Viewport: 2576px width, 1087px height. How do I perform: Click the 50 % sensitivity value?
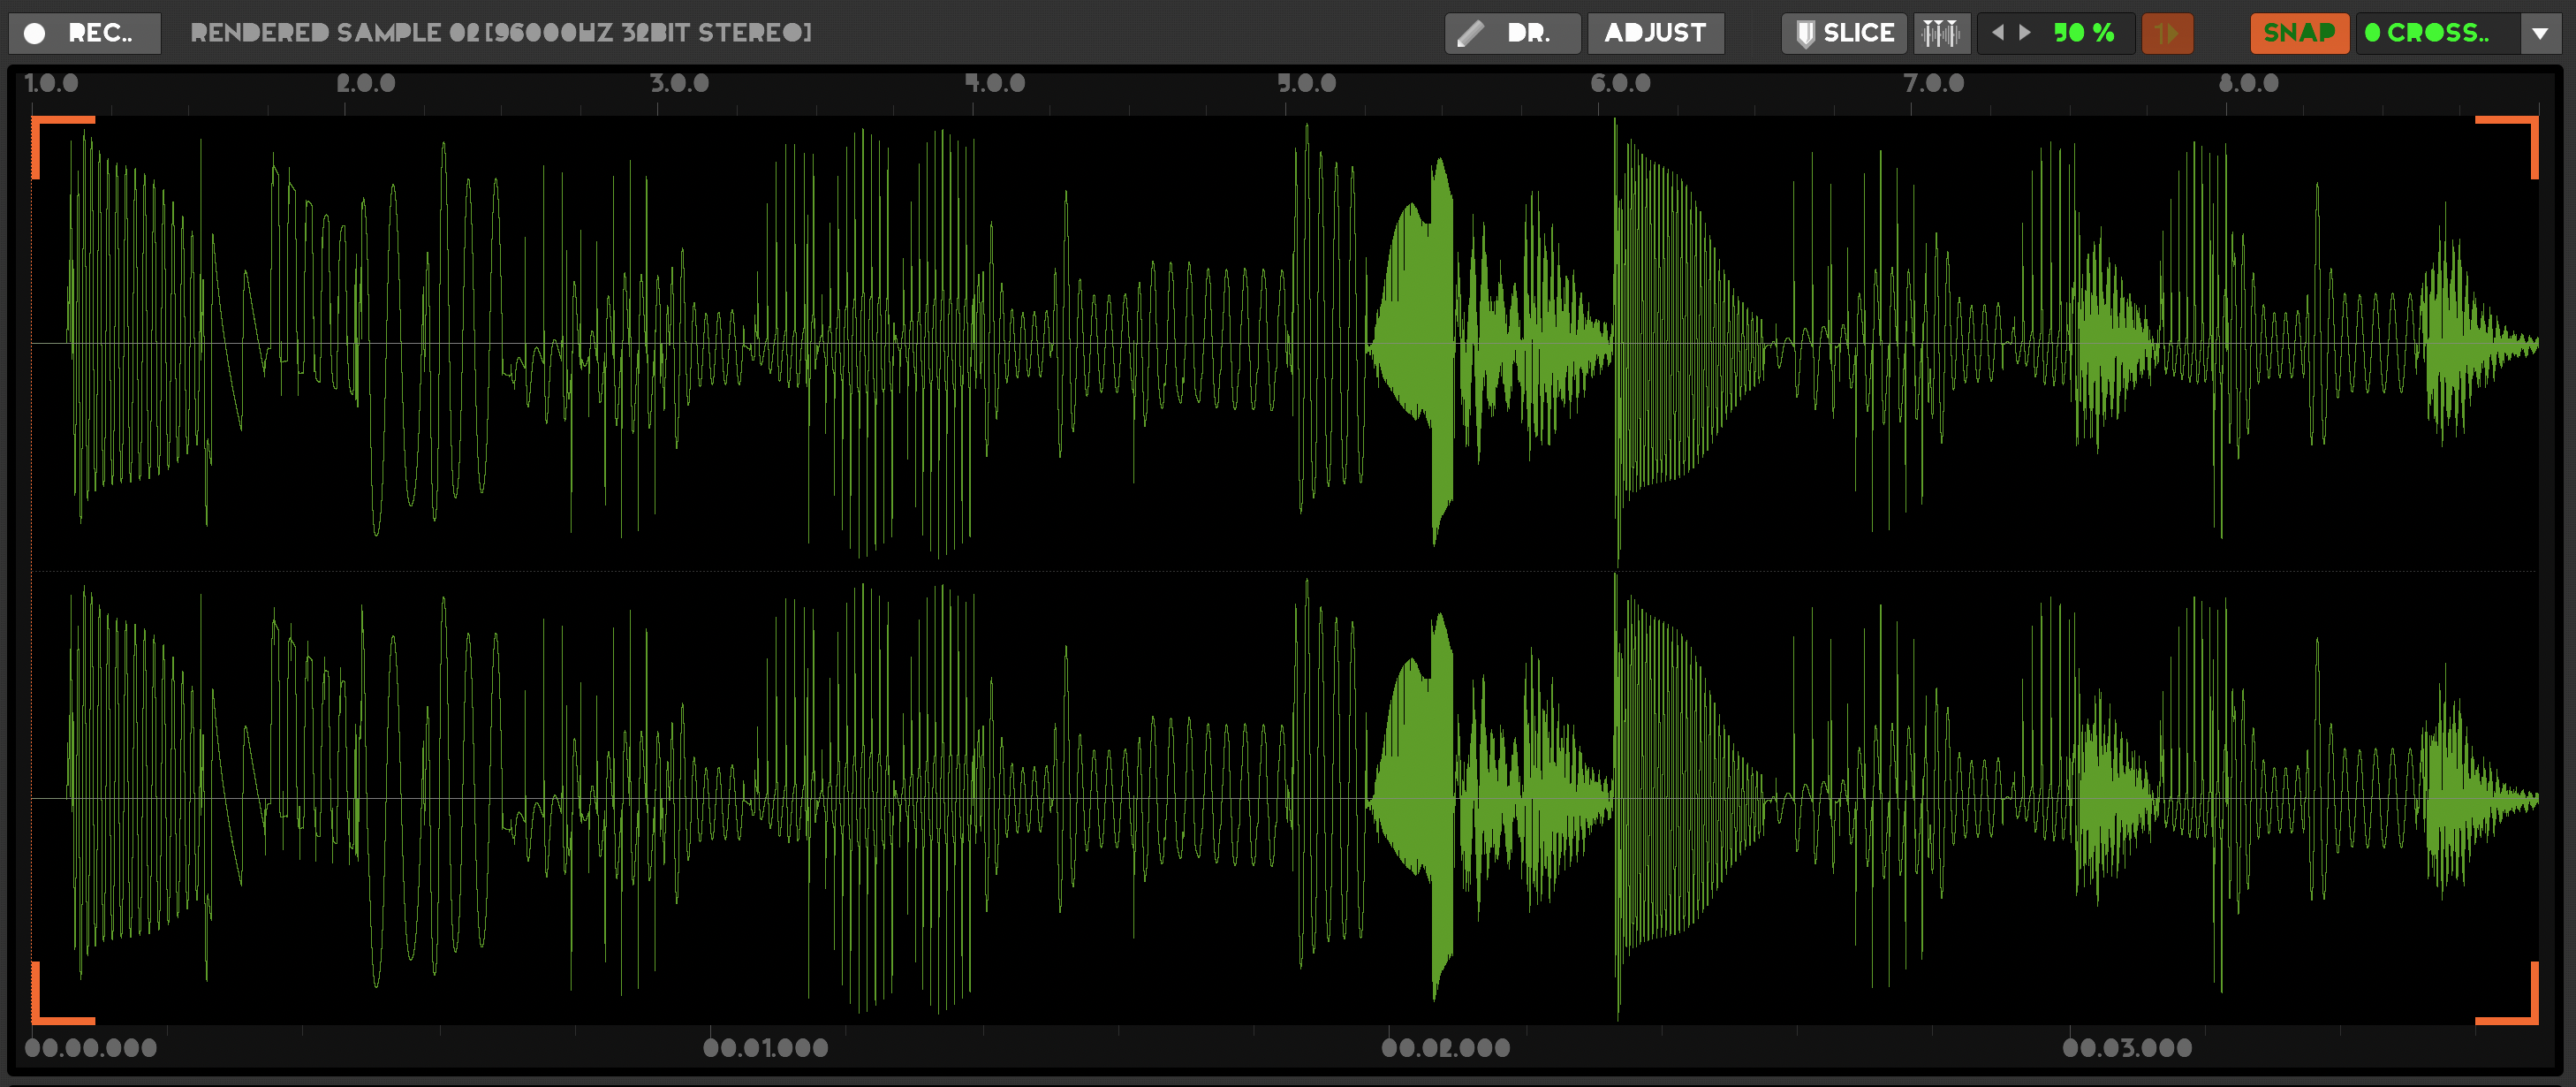[2084, 33]
